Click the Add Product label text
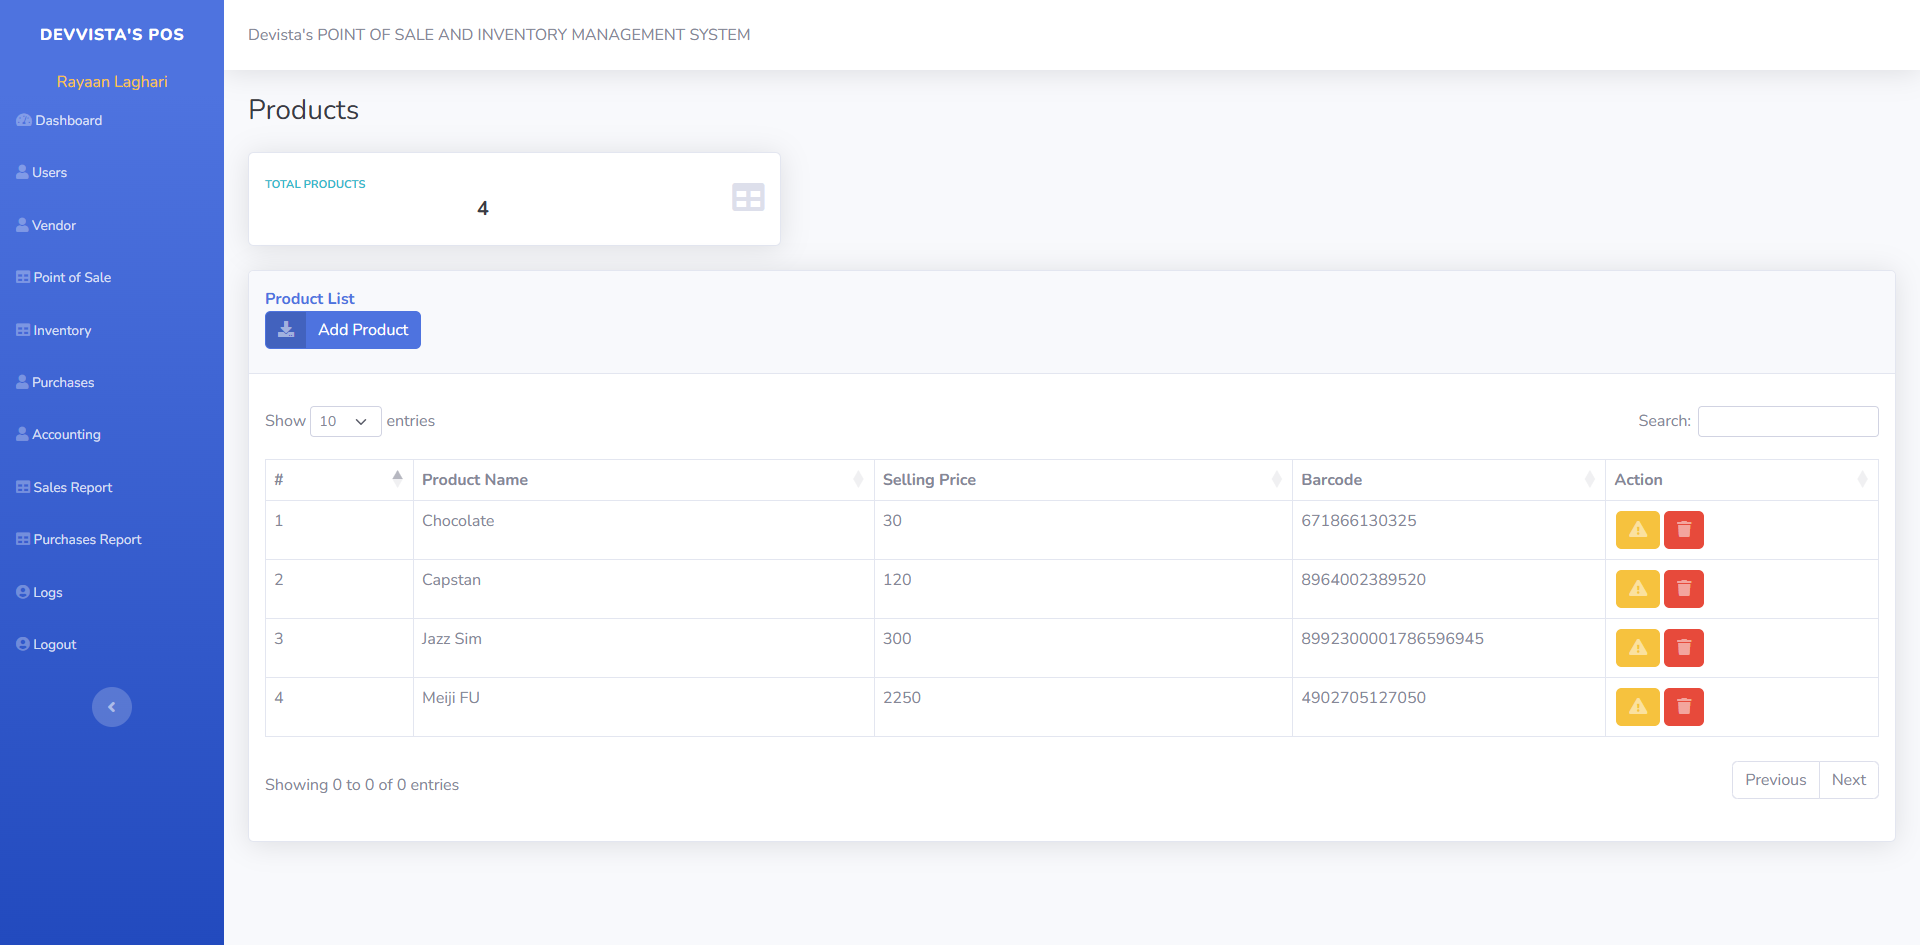The image size is (1920, 945). click(x=363, y=330)
